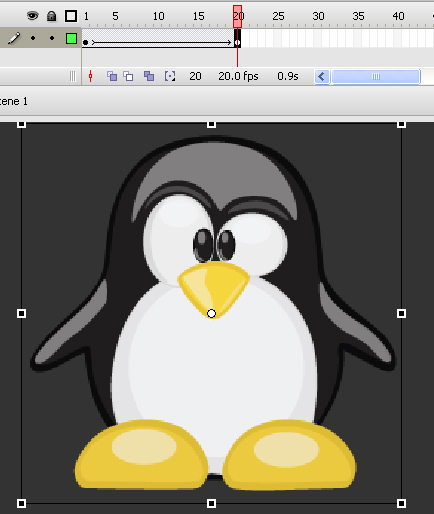
Task: Click the show all layers as outlines icon
Action: pyautogui.click(x=71, y=16)
